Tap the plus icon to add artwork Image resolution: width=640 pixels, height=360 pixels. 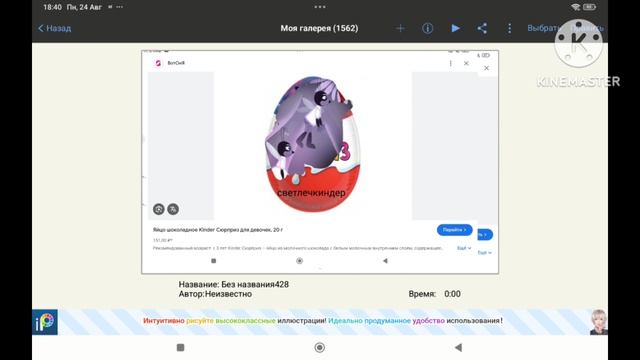[400, 28]
